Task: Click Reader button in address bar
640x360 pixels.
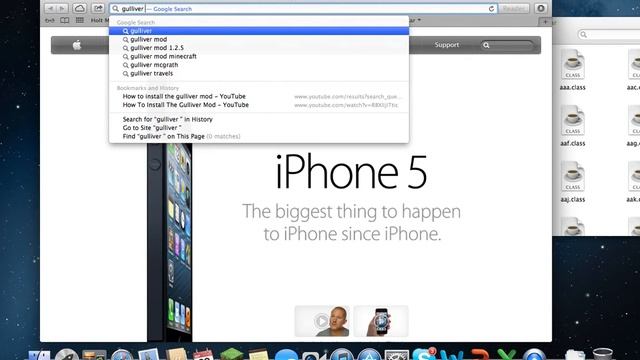Action: [513, 9]
